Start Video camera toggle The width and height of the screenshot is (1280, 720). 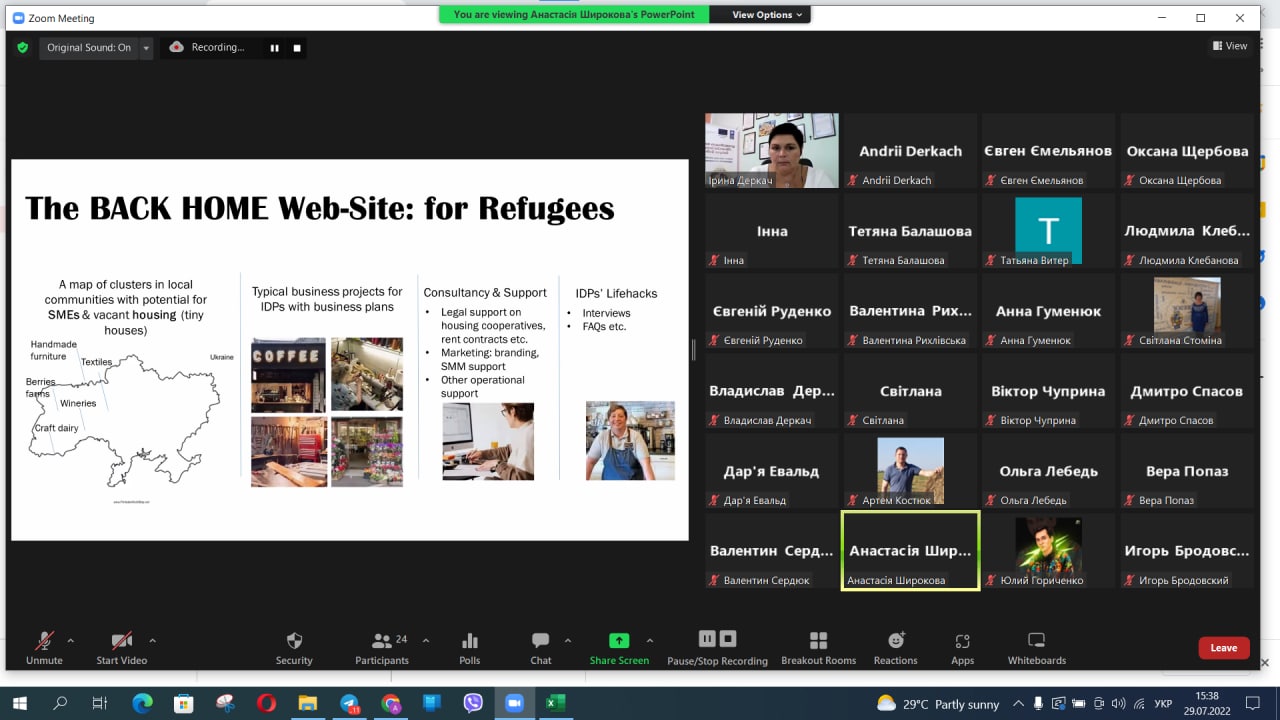click(122, 642)
